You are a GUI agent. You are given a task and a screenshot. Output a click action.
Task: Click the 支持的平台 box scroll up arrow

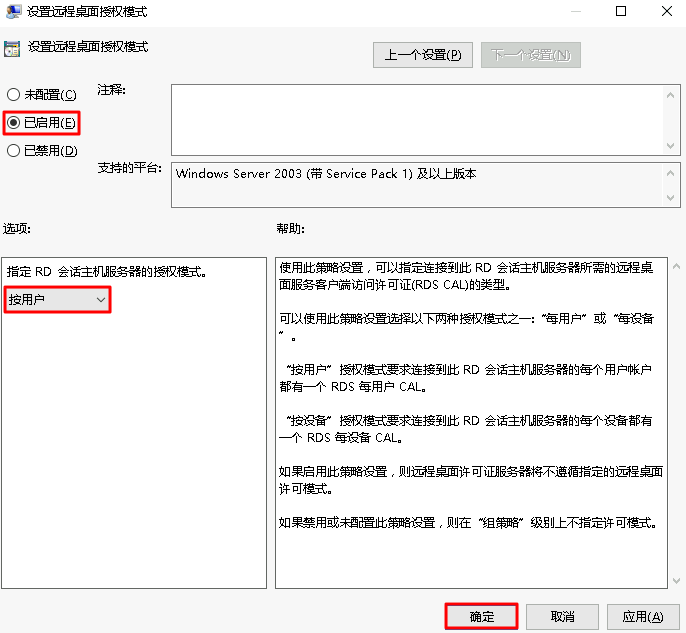pos(670,173)
